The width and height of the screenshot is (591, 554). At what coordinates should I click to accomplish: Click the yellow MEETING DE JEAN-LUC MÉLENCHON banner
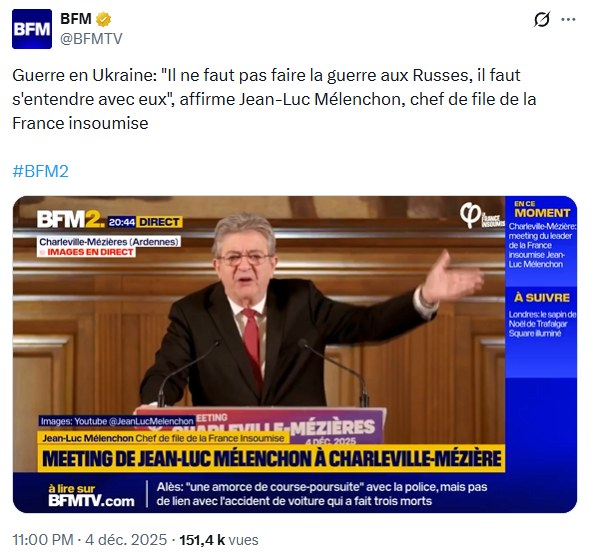[271, 459]
